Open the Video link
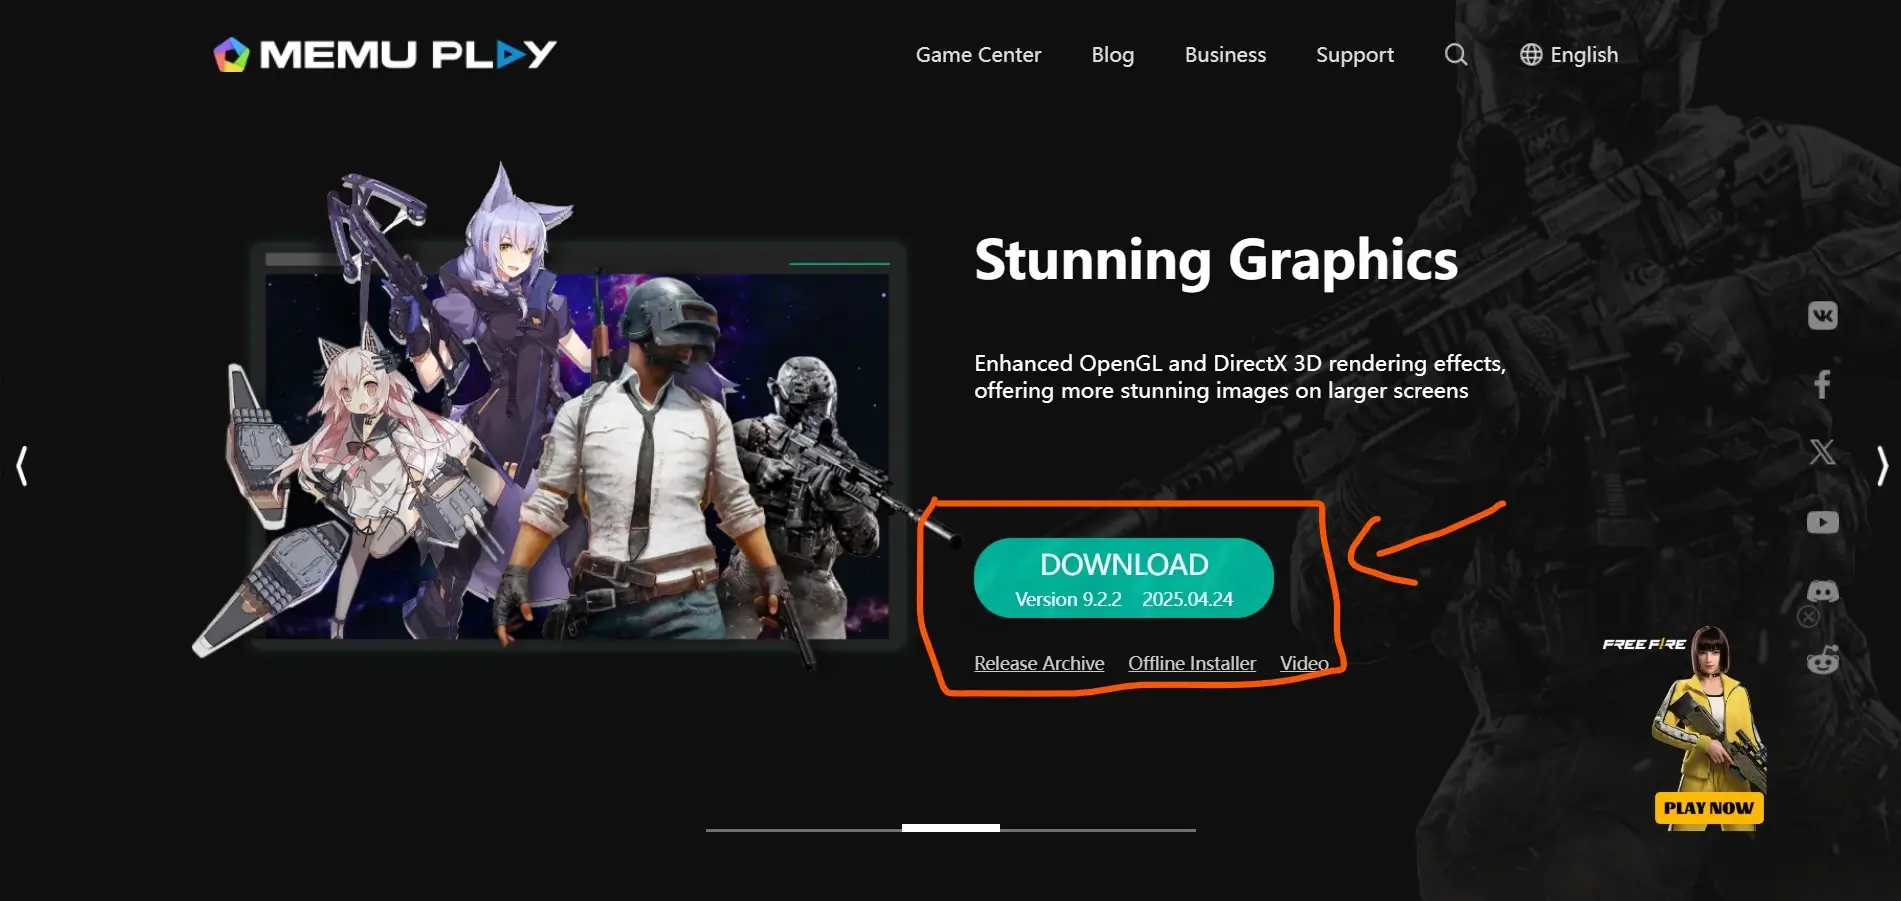 1304,663
